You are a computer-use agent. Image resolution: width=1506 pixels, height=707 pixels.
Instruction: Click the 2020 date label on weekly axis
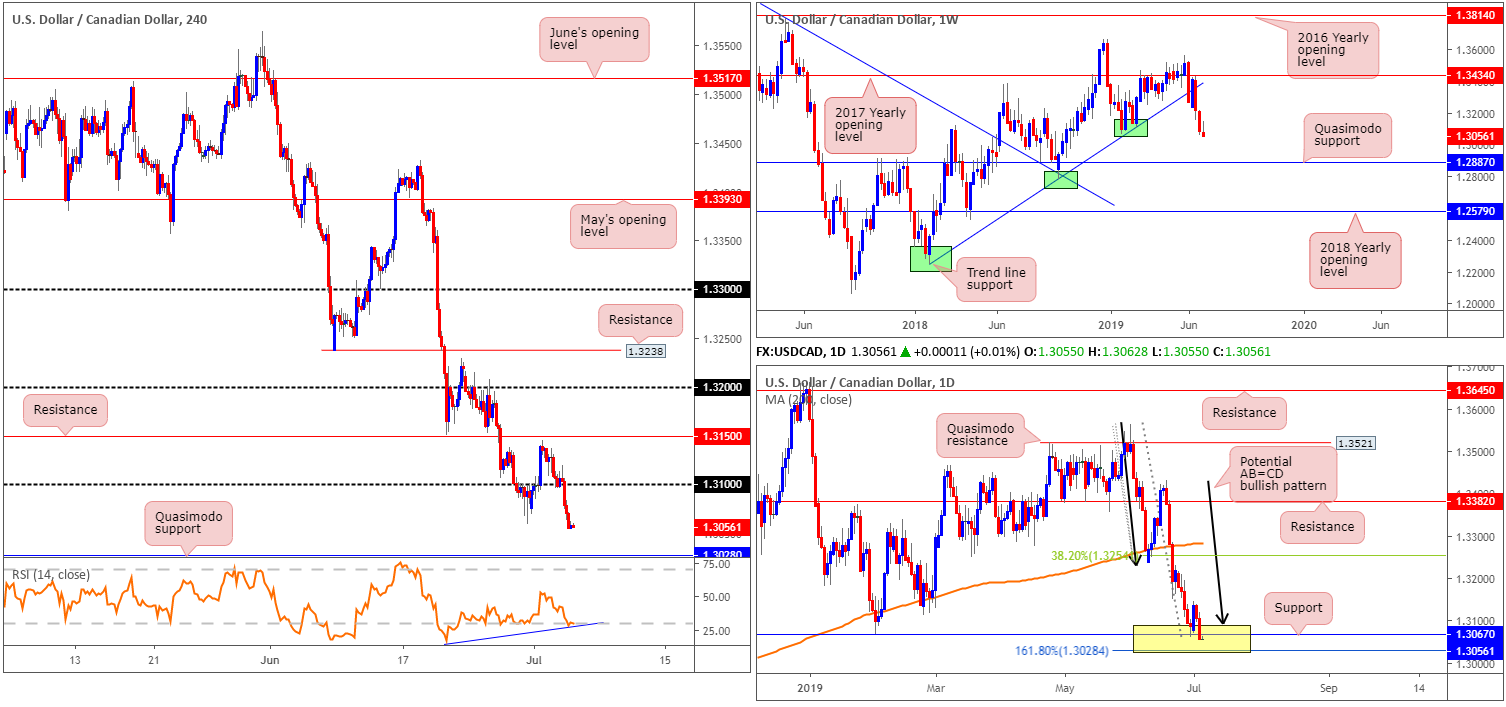click(1303, 325)
